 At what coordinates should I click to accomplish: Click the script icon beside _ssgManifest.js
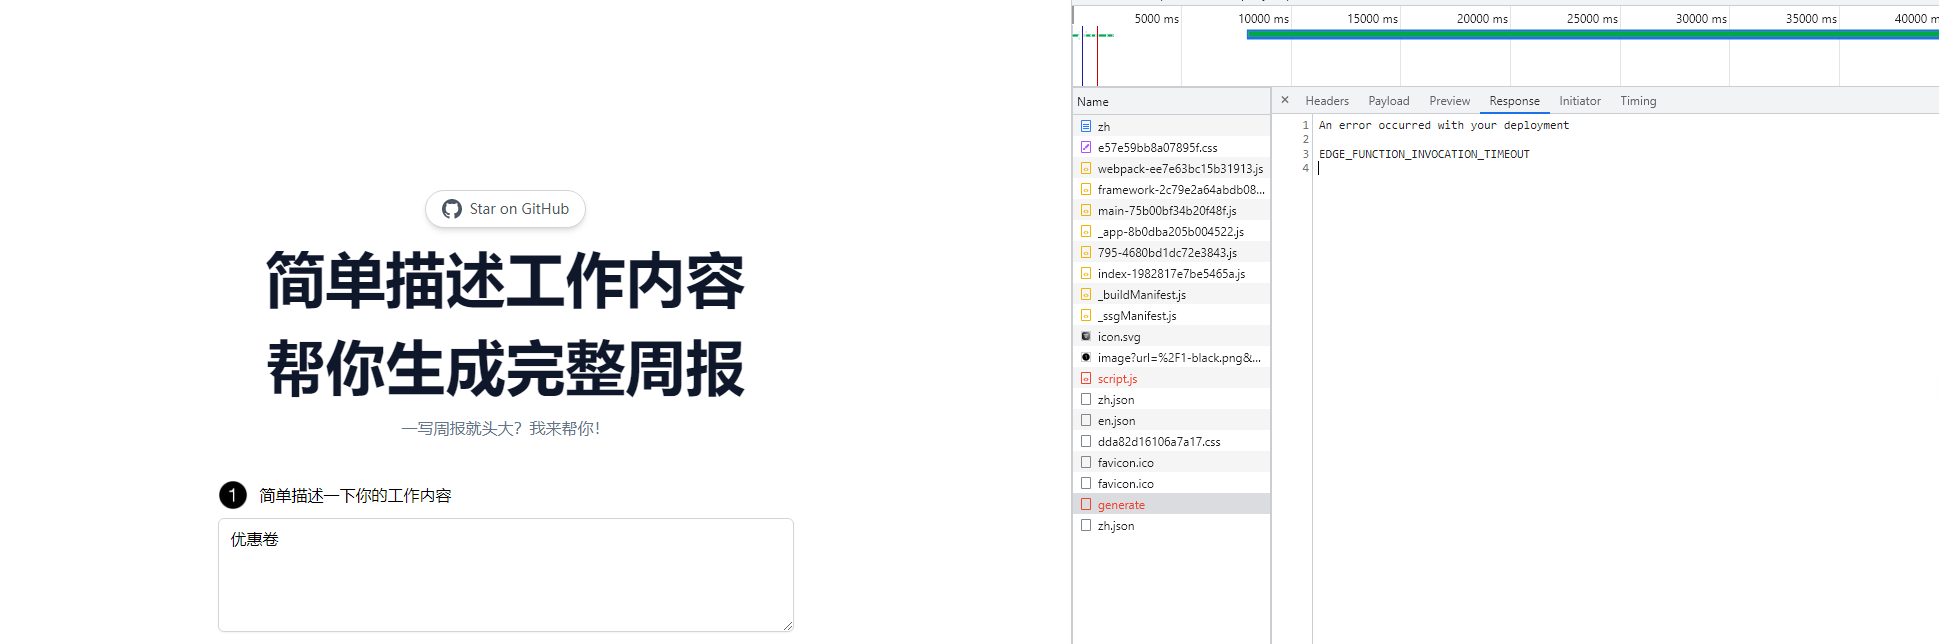[1086, 315]
